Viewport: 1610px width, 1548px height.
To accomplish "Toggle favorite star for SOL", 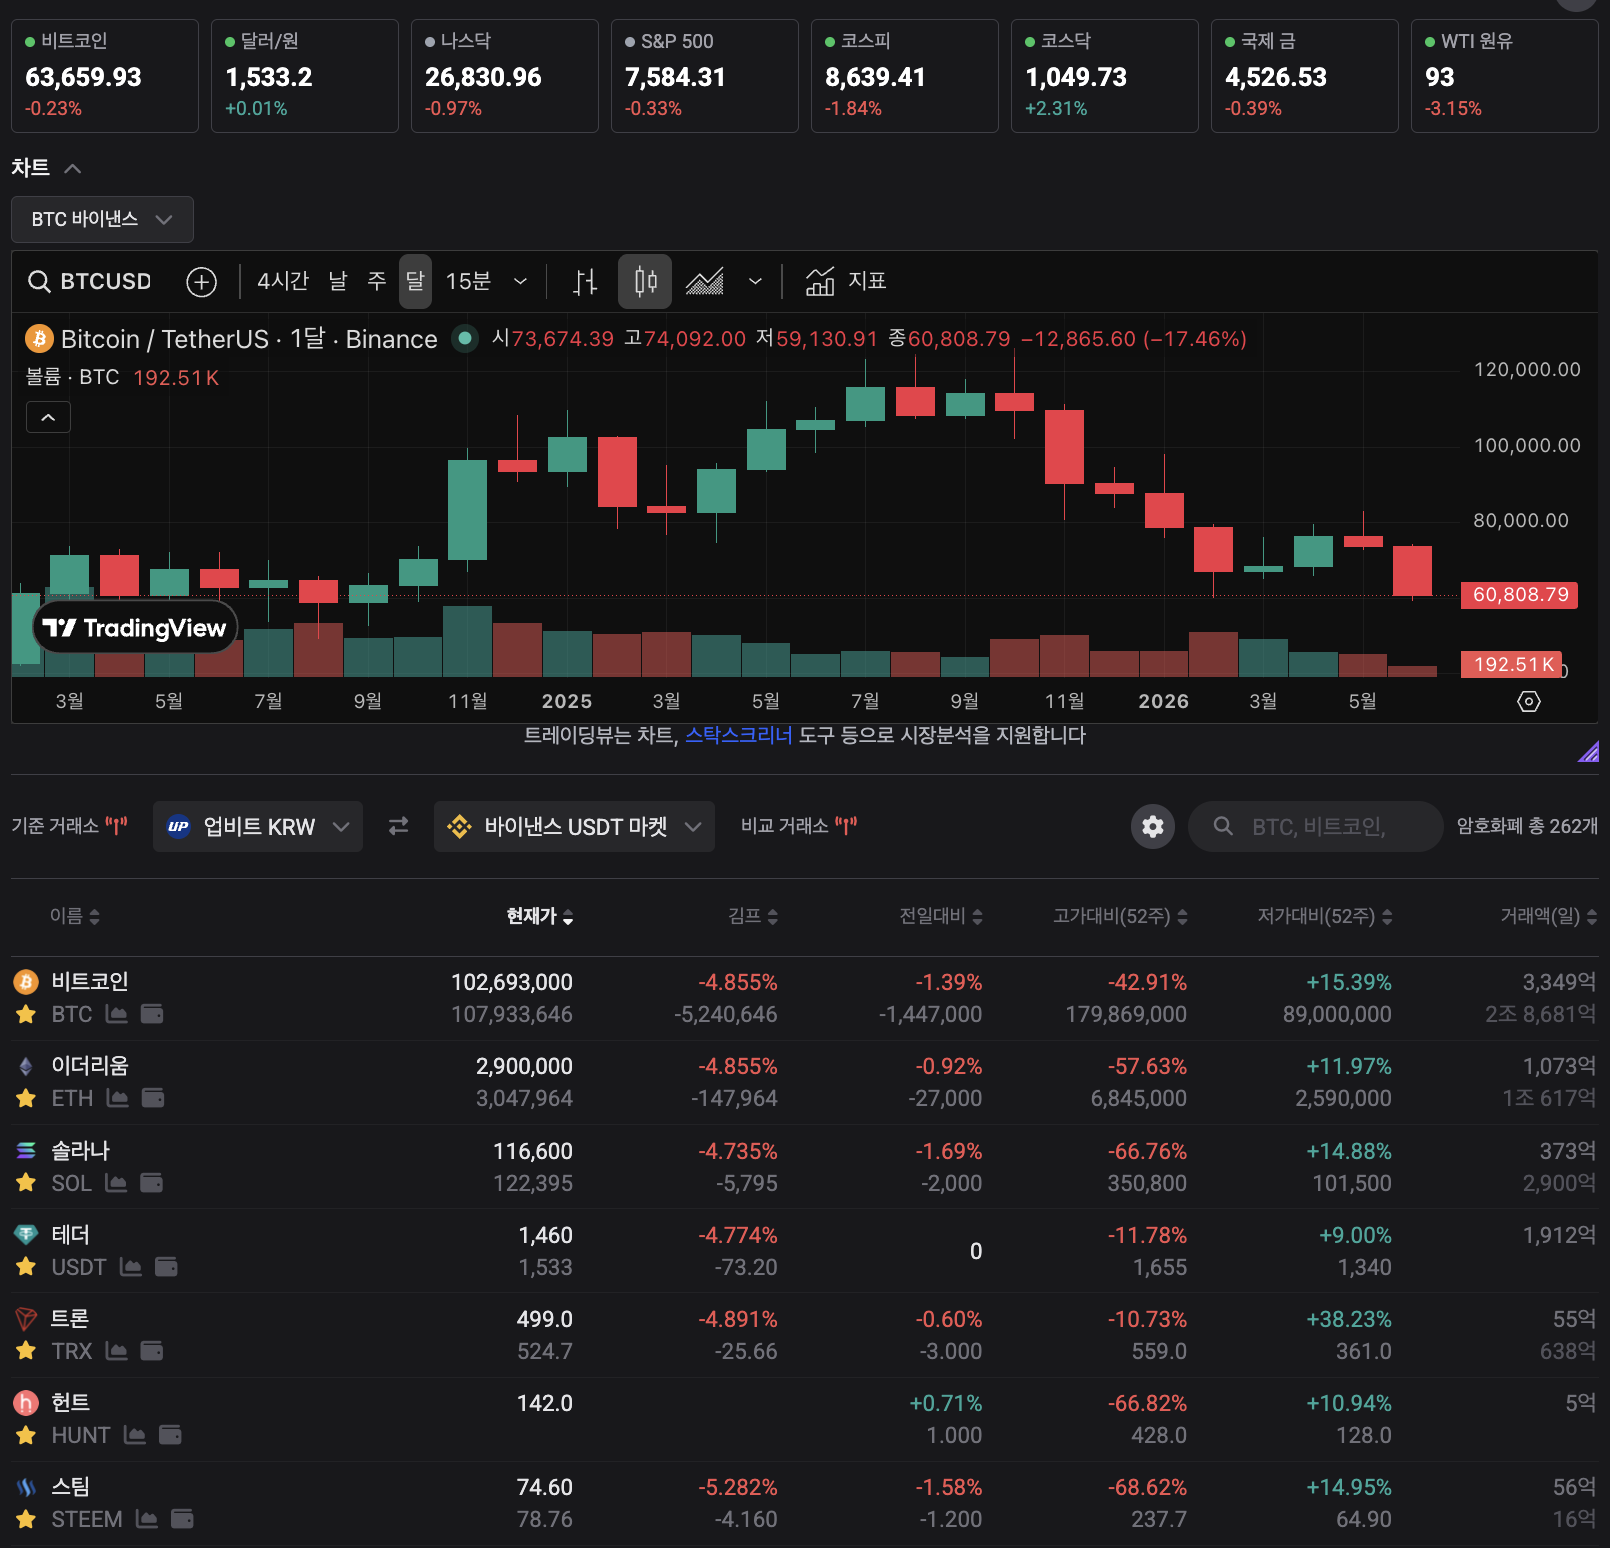I will [26, 1183].
